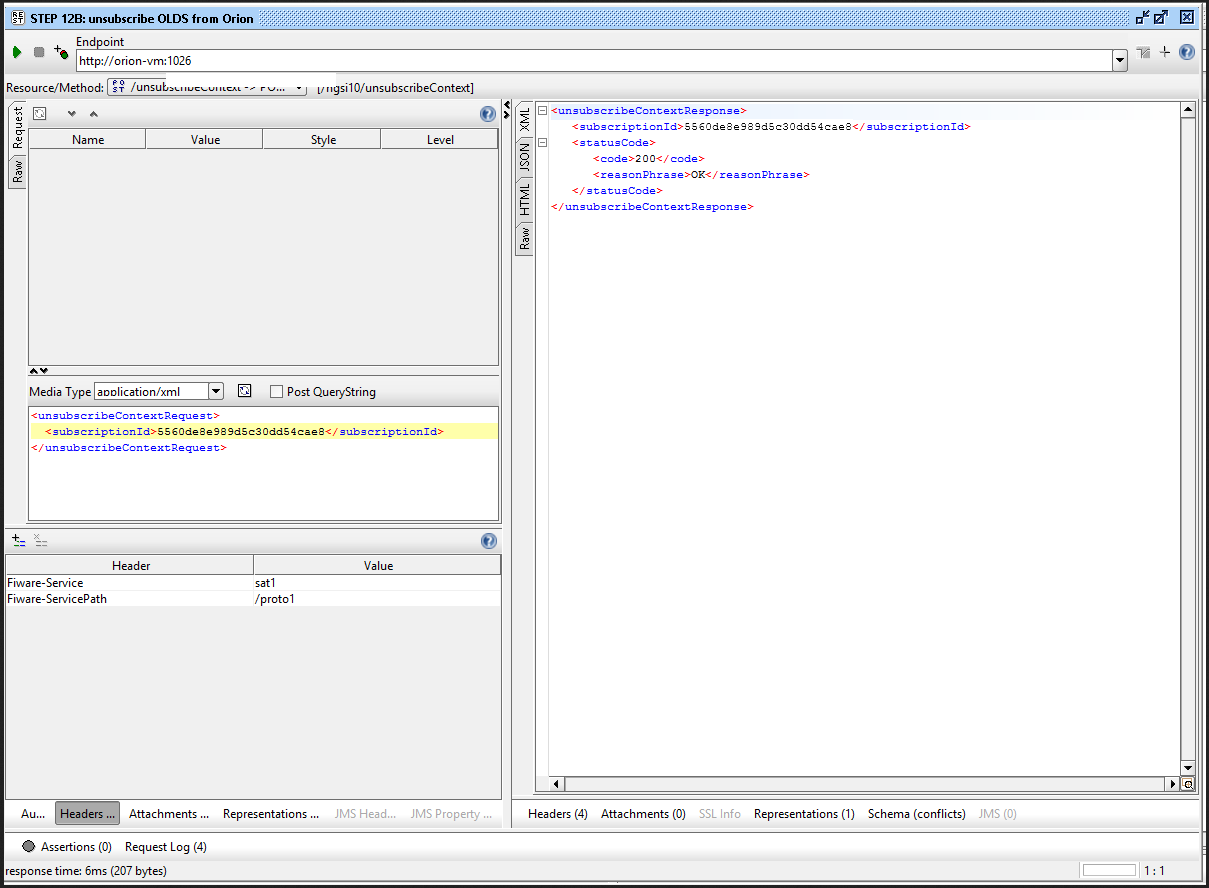
Task: Open help for the request parameters table
Action: coord(488,114)
